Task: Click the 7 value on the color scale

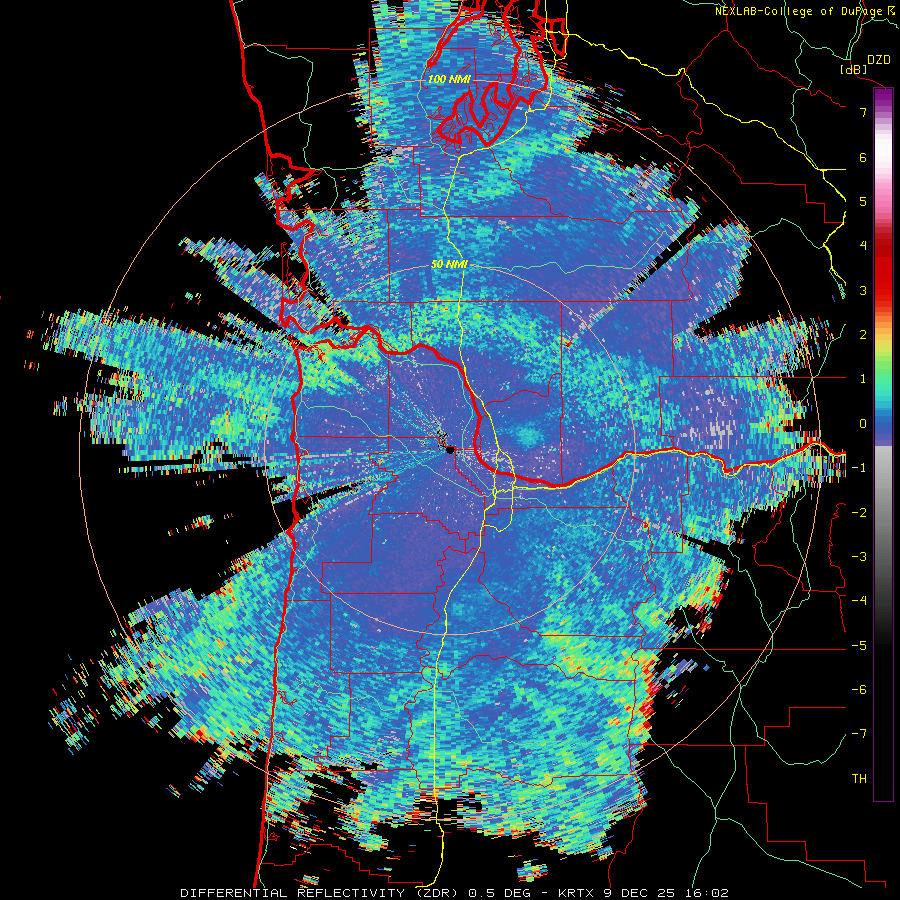Action: point(863,112)
